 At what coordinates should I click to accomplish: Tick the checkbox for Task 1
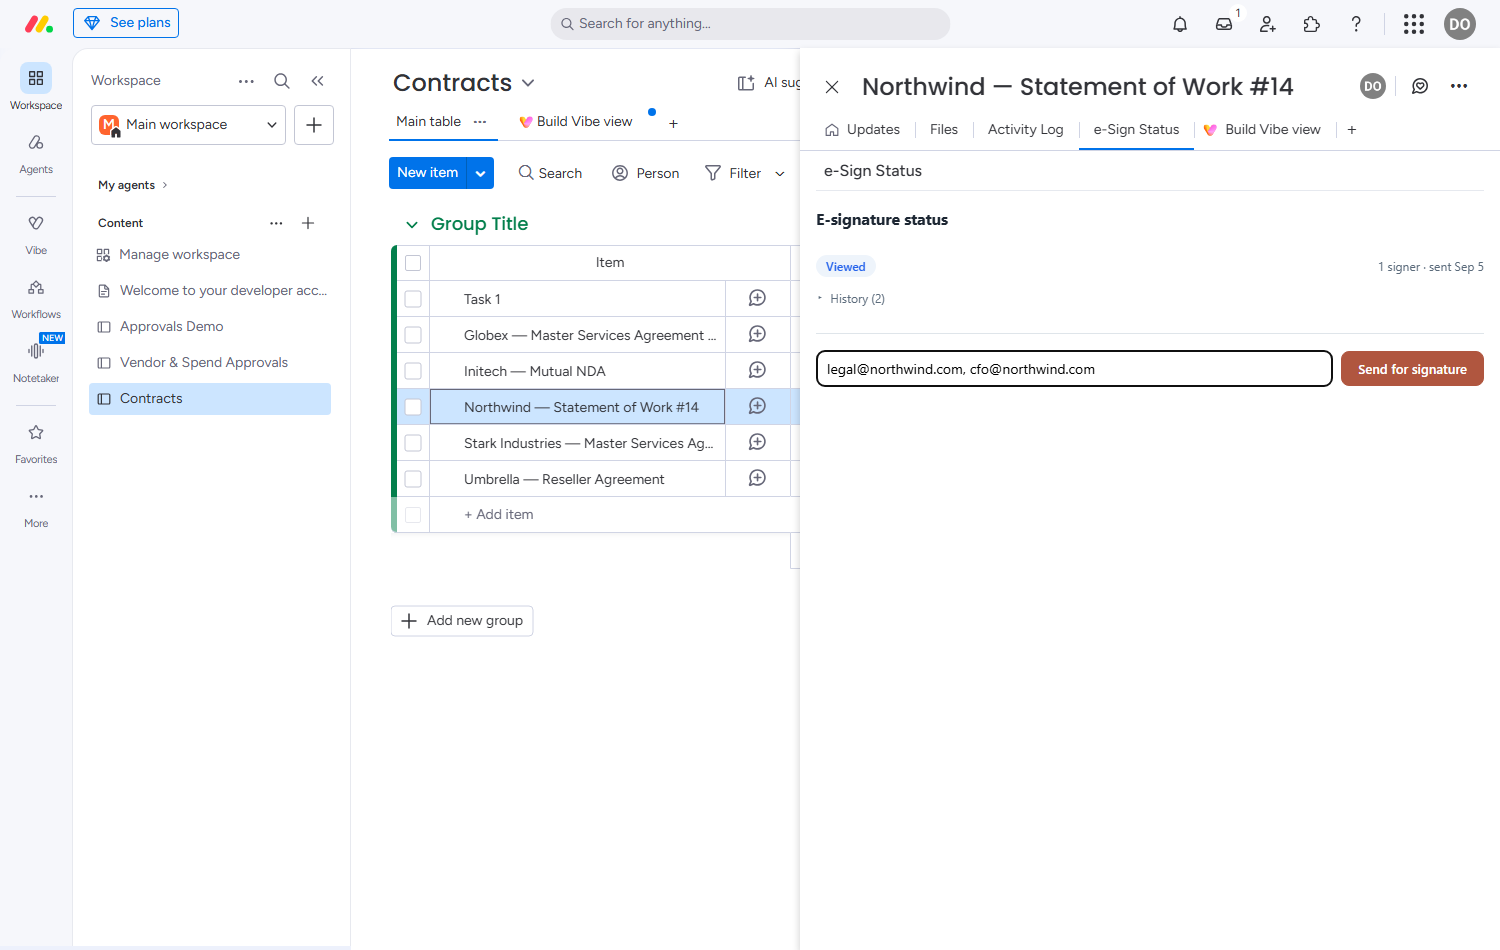point(413,299)
